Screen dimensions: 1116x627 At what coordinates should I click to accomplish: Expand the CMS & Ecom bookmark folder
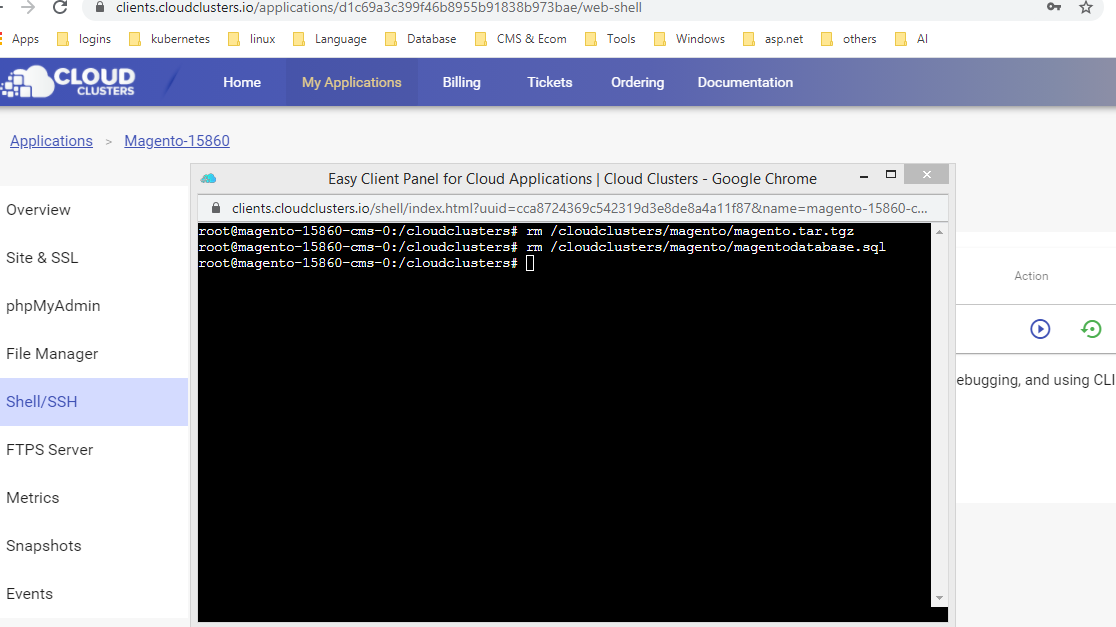521,39
